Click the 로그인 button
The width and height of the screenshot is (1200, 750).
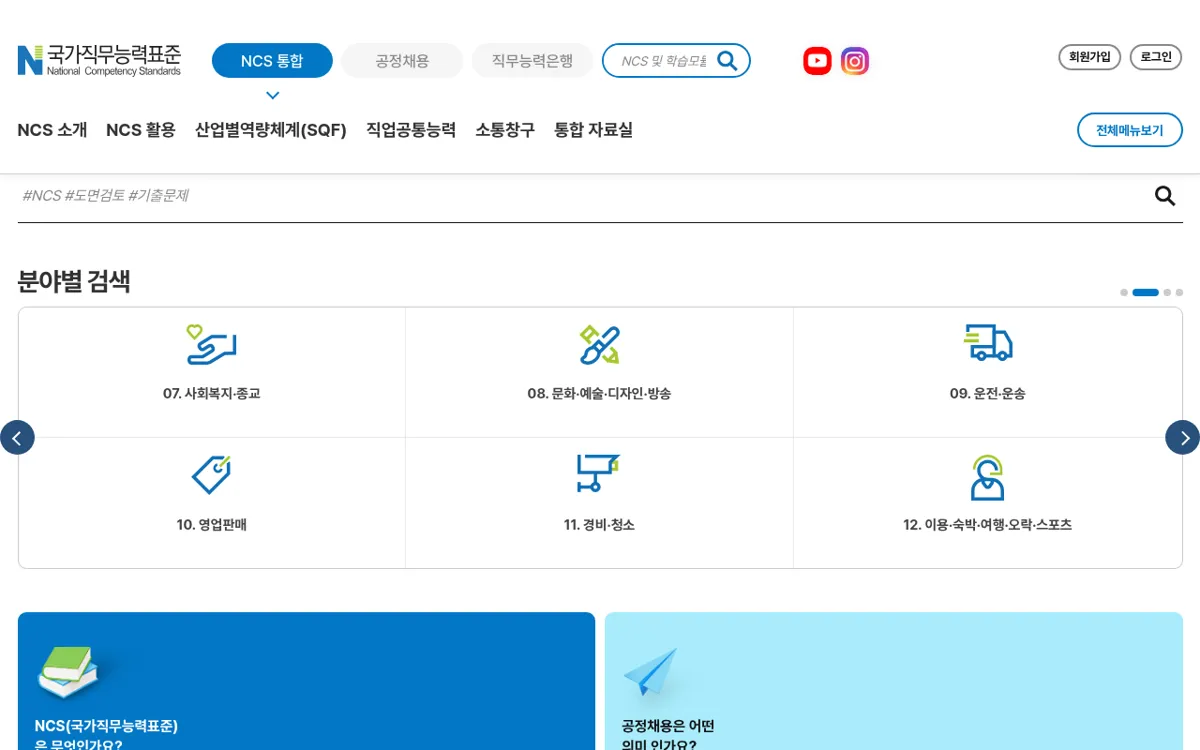[x=1156, y=57]
